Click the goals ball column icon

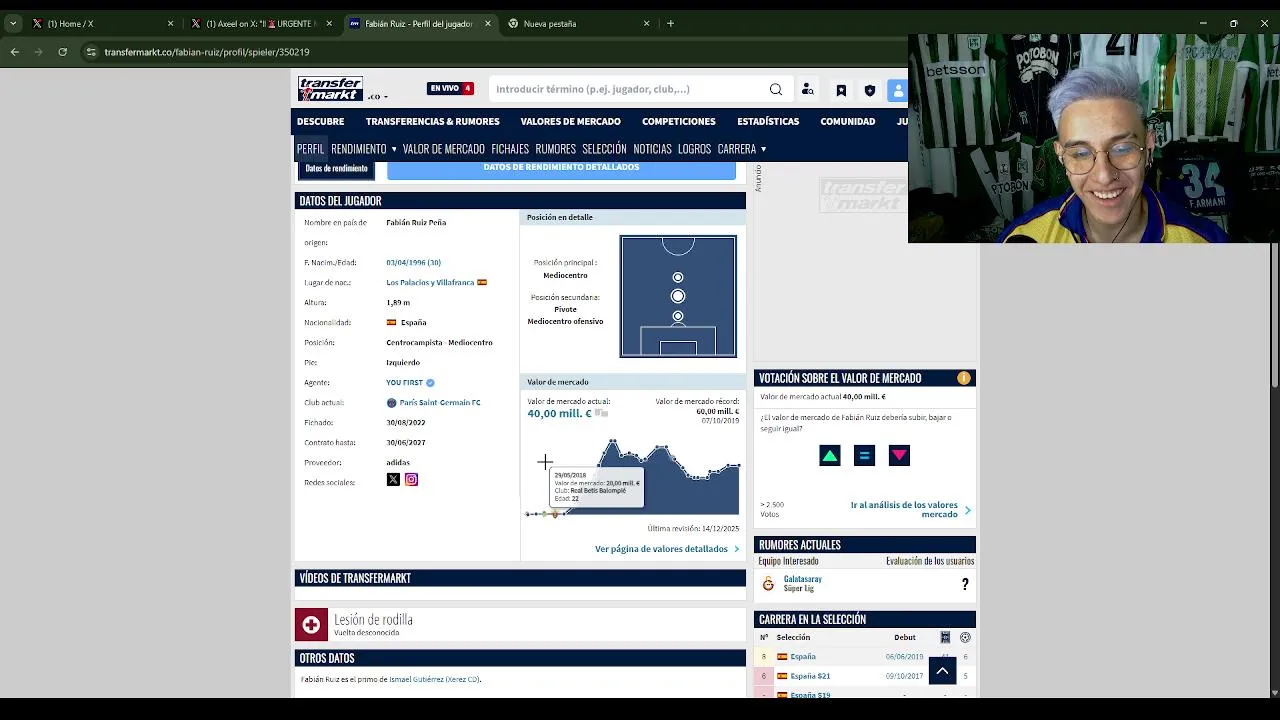(x=965, y=637)
